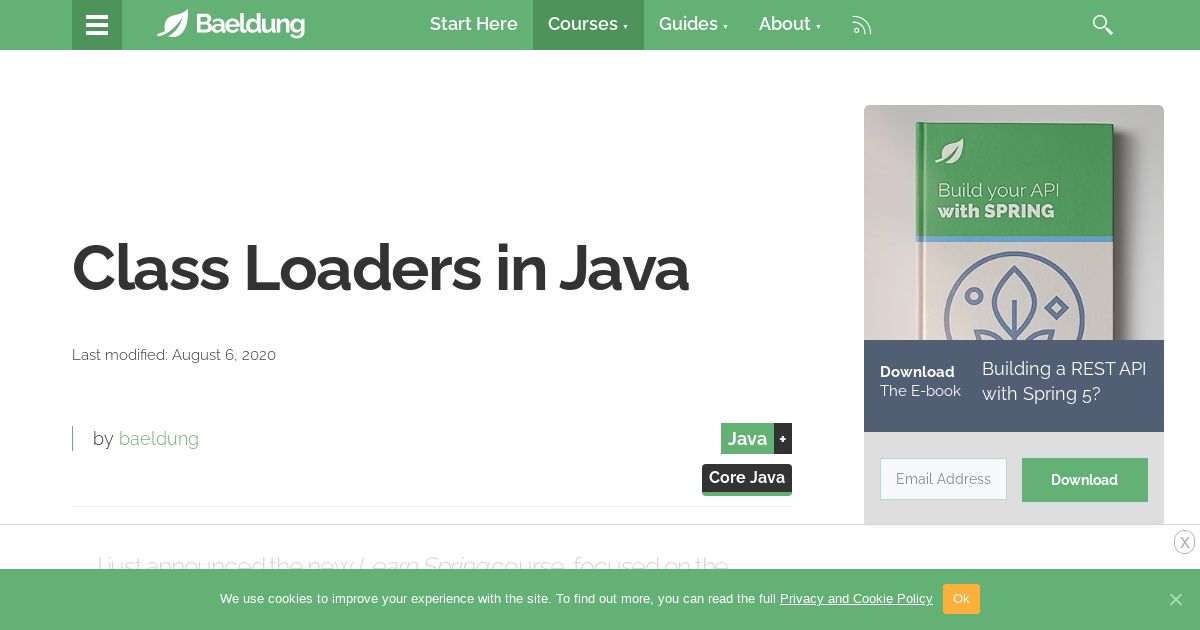Image resolution: width=1200 pixels, height=630 pixels.
Task: Expand the About dropdown menu
Action: point(789,24)
